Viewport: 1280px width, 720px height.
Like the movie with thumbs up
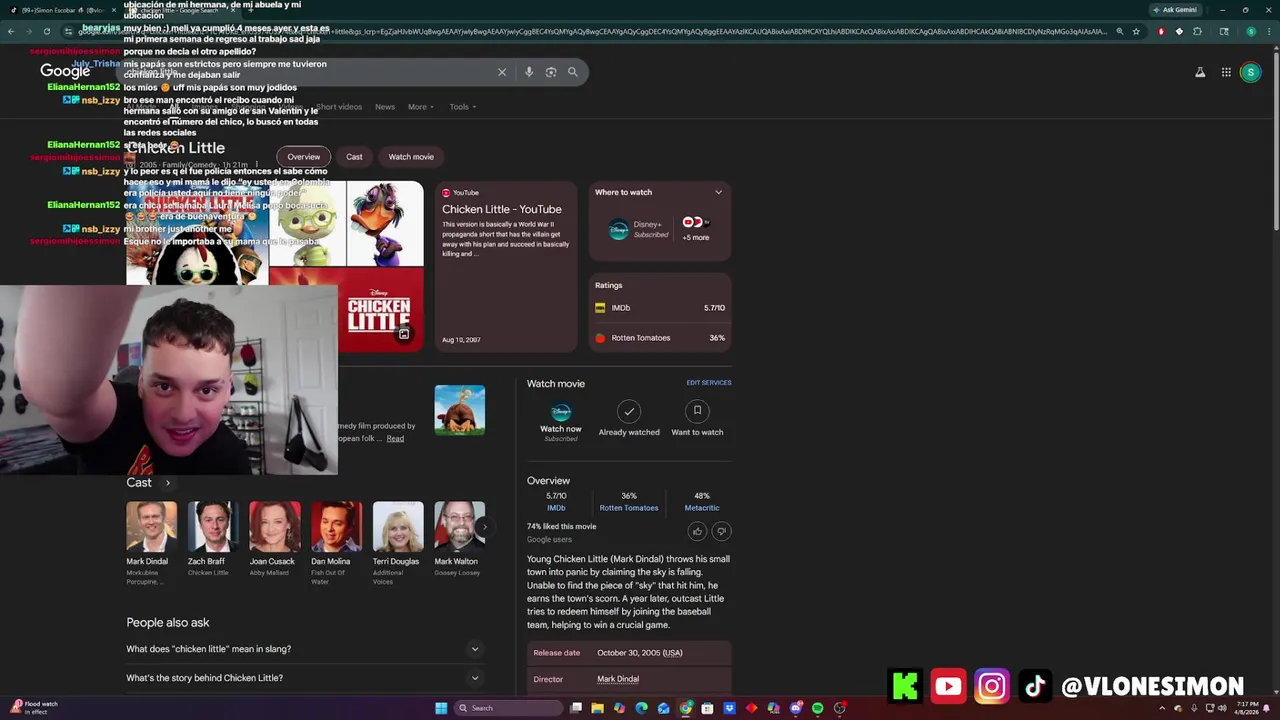click(697, 531)
